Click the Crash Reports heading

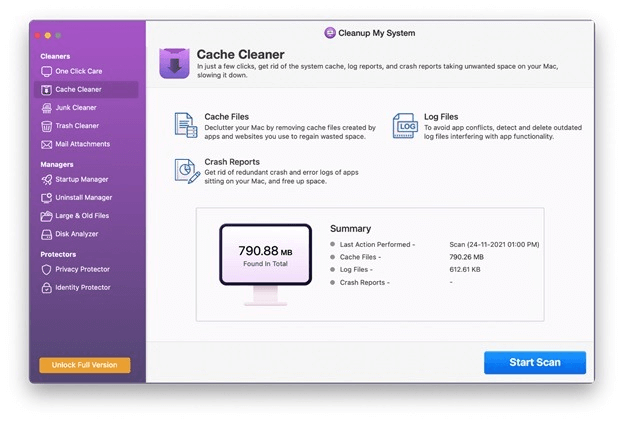click(x=232, y=162)
